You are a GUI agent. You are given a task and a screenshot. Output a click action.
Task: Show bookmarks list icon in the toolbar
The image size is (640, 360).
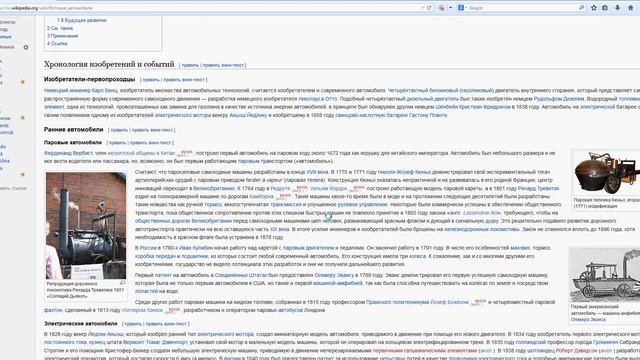(605, 8)
